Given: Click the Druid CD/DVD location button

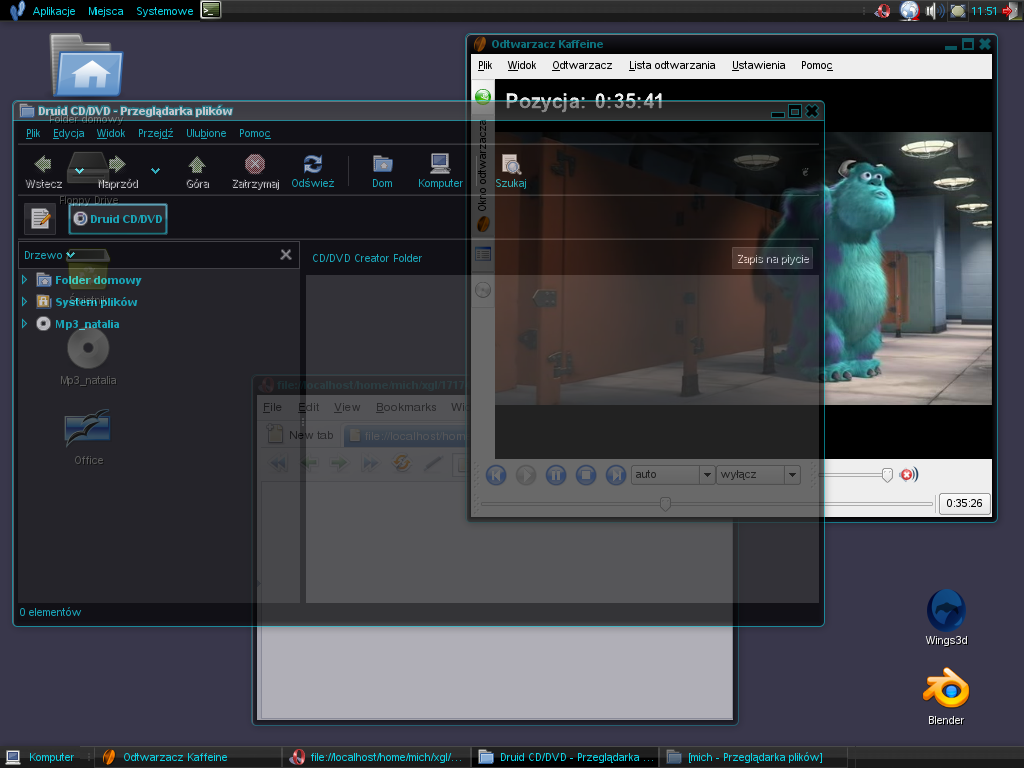Looking at the screenshot, I should 118,219.
